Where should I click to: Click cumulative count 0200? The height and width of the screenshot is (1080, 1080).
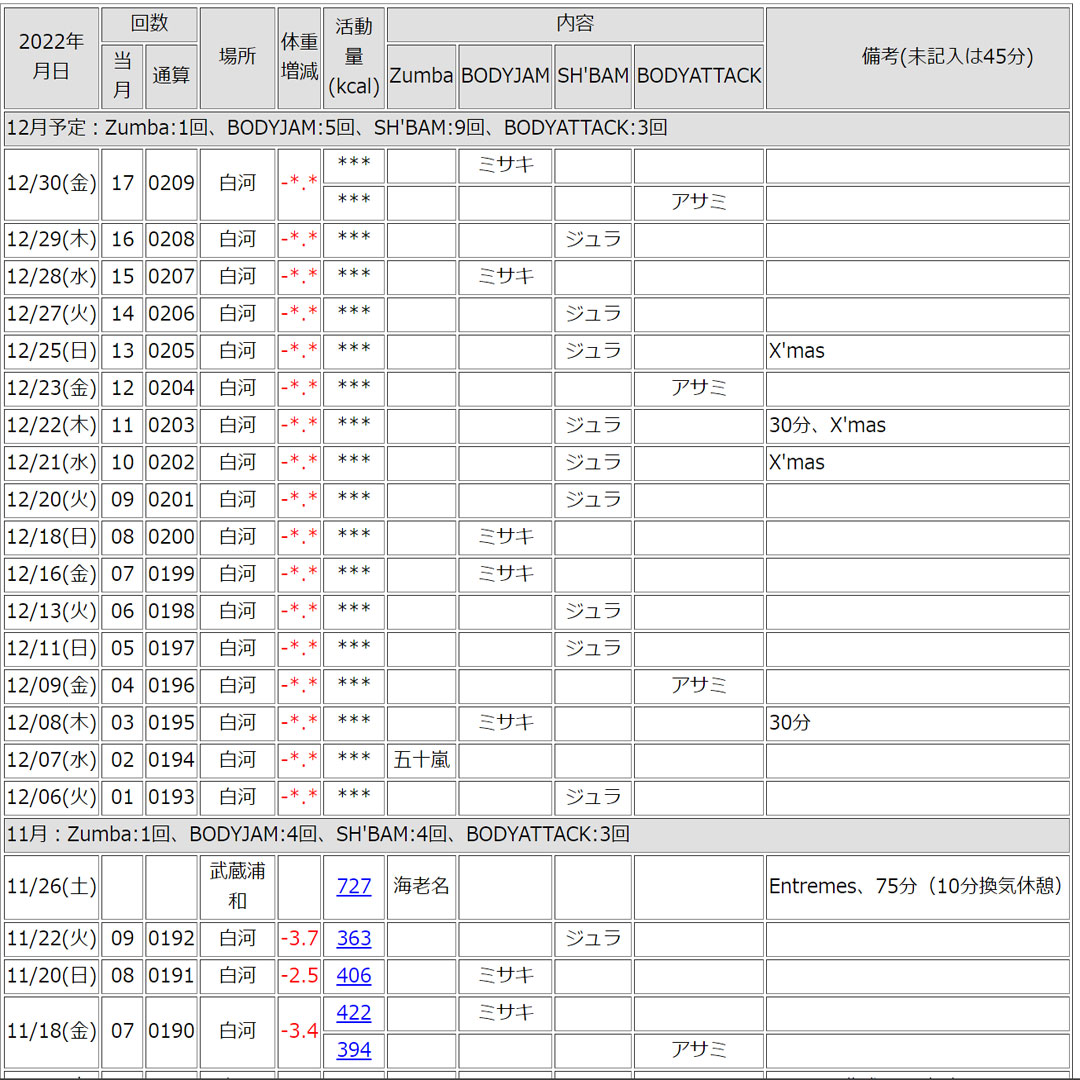pos(172,537)
